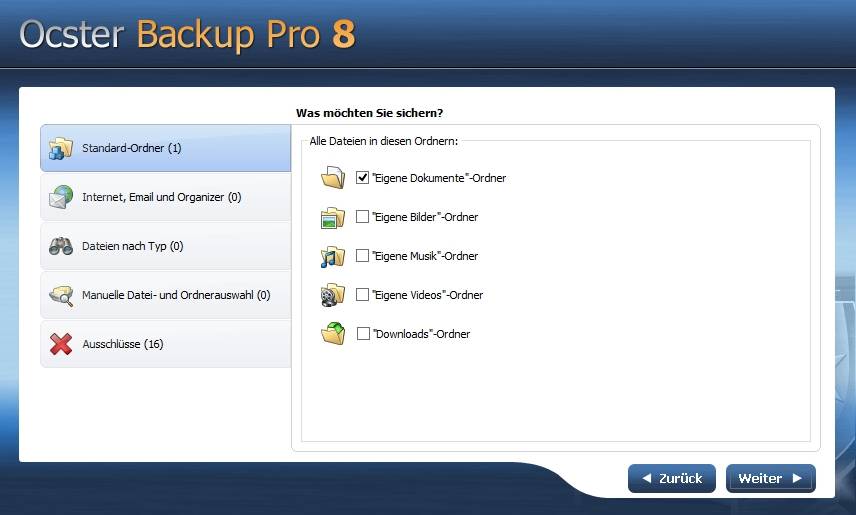Go back with the Zurück button
The image size is (856, 515).
[x=671, y=478]
